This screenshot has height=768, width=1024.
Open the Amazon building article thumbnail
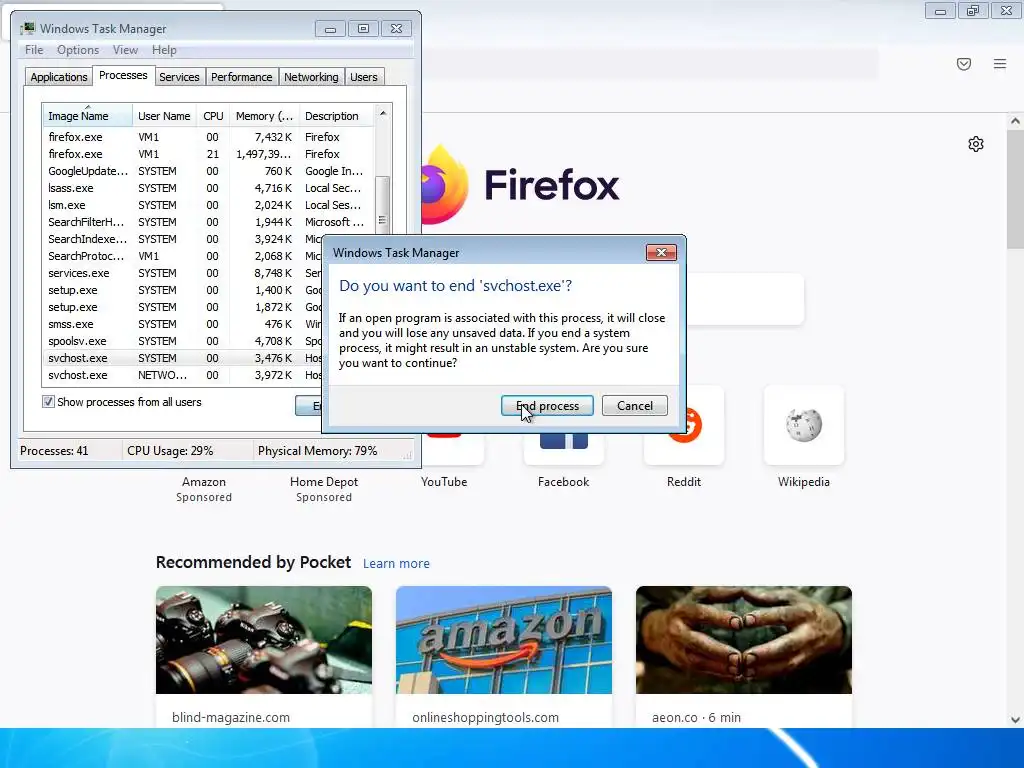[x=504, y=640]
